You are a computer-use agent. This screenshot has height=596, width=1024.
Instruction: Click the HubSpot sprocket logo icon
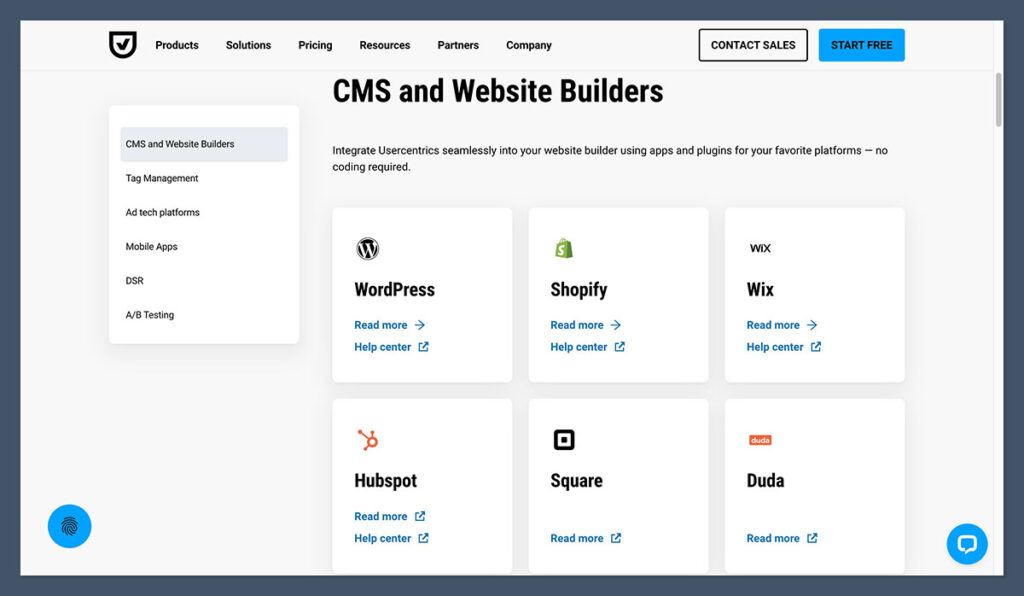coord(367,440)
